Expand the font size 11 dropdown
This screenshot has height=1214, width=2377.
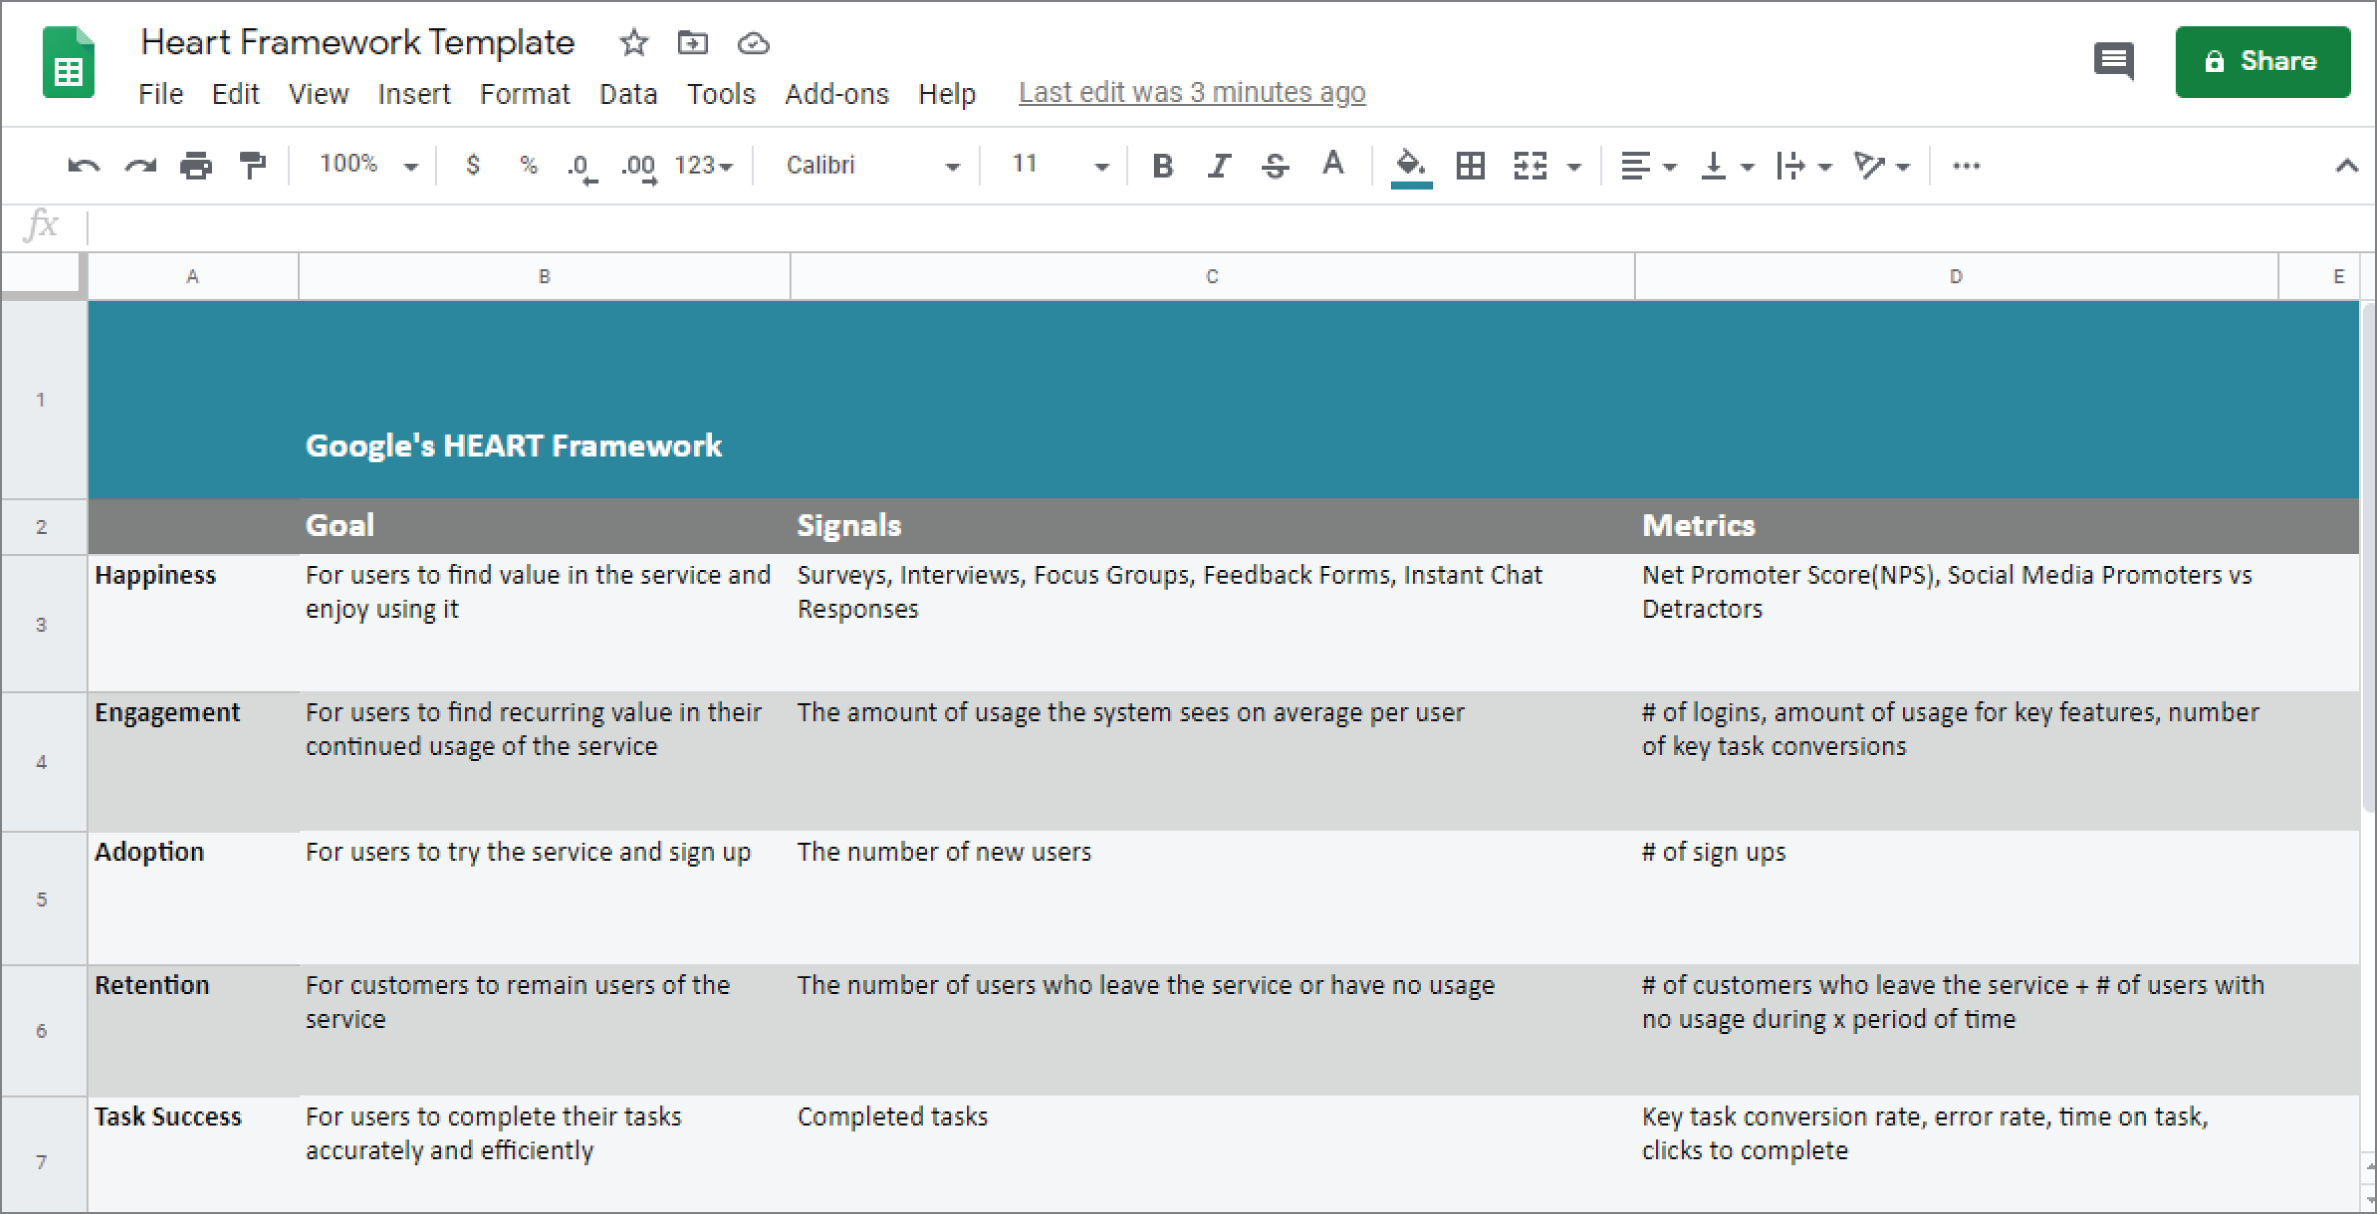point(1059,165)
